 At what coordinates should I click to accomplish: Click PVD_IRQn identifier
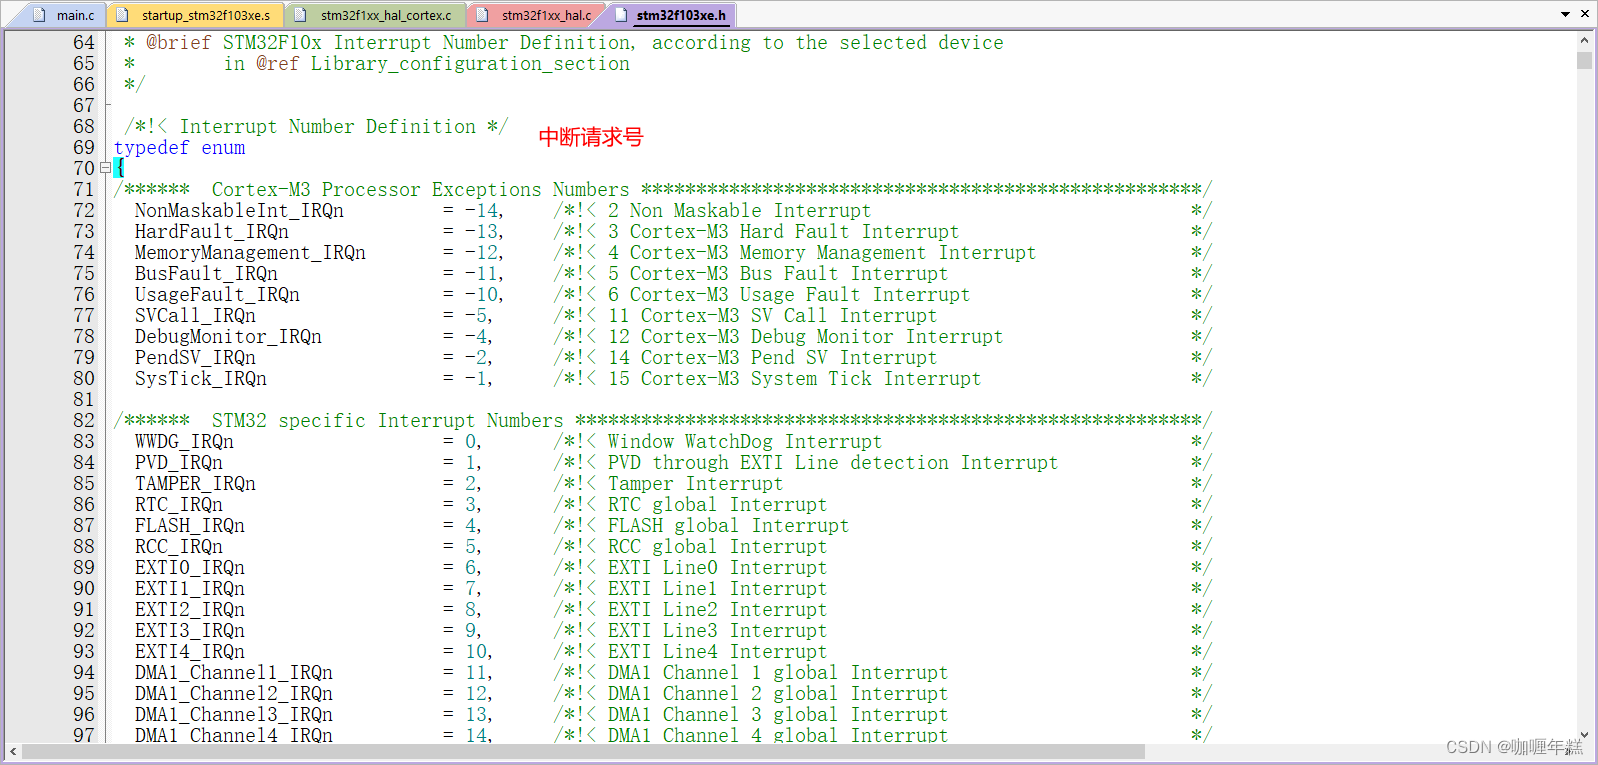179,463
